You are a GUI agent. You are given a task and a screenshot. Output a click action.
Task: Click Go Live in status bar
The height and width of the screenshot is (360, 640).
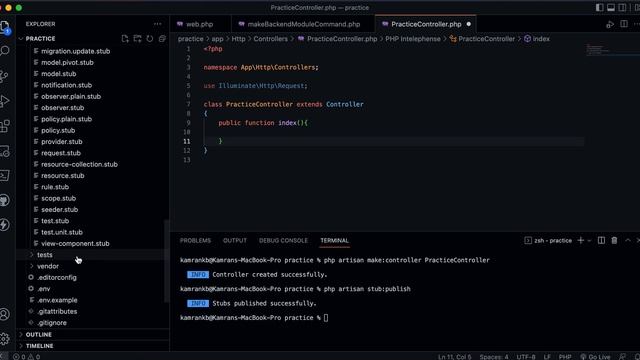coord(595,357)
